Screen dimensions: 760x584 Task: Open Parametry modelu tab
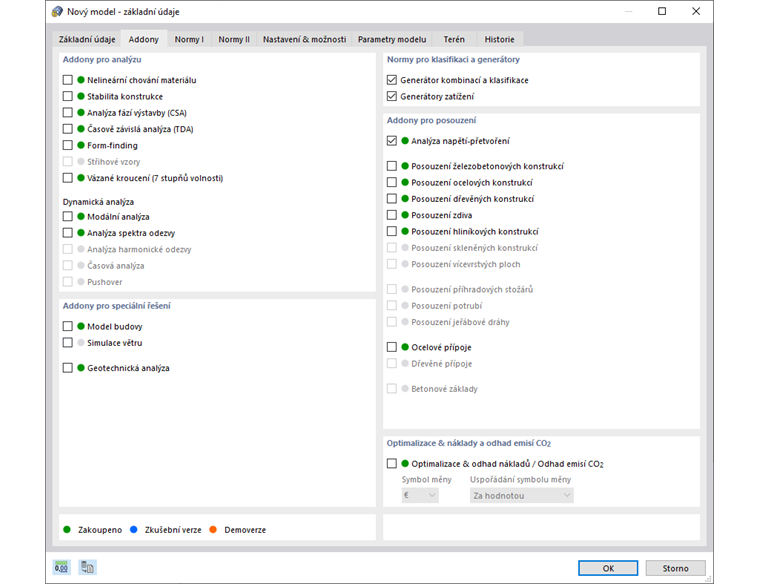point(392,39)
